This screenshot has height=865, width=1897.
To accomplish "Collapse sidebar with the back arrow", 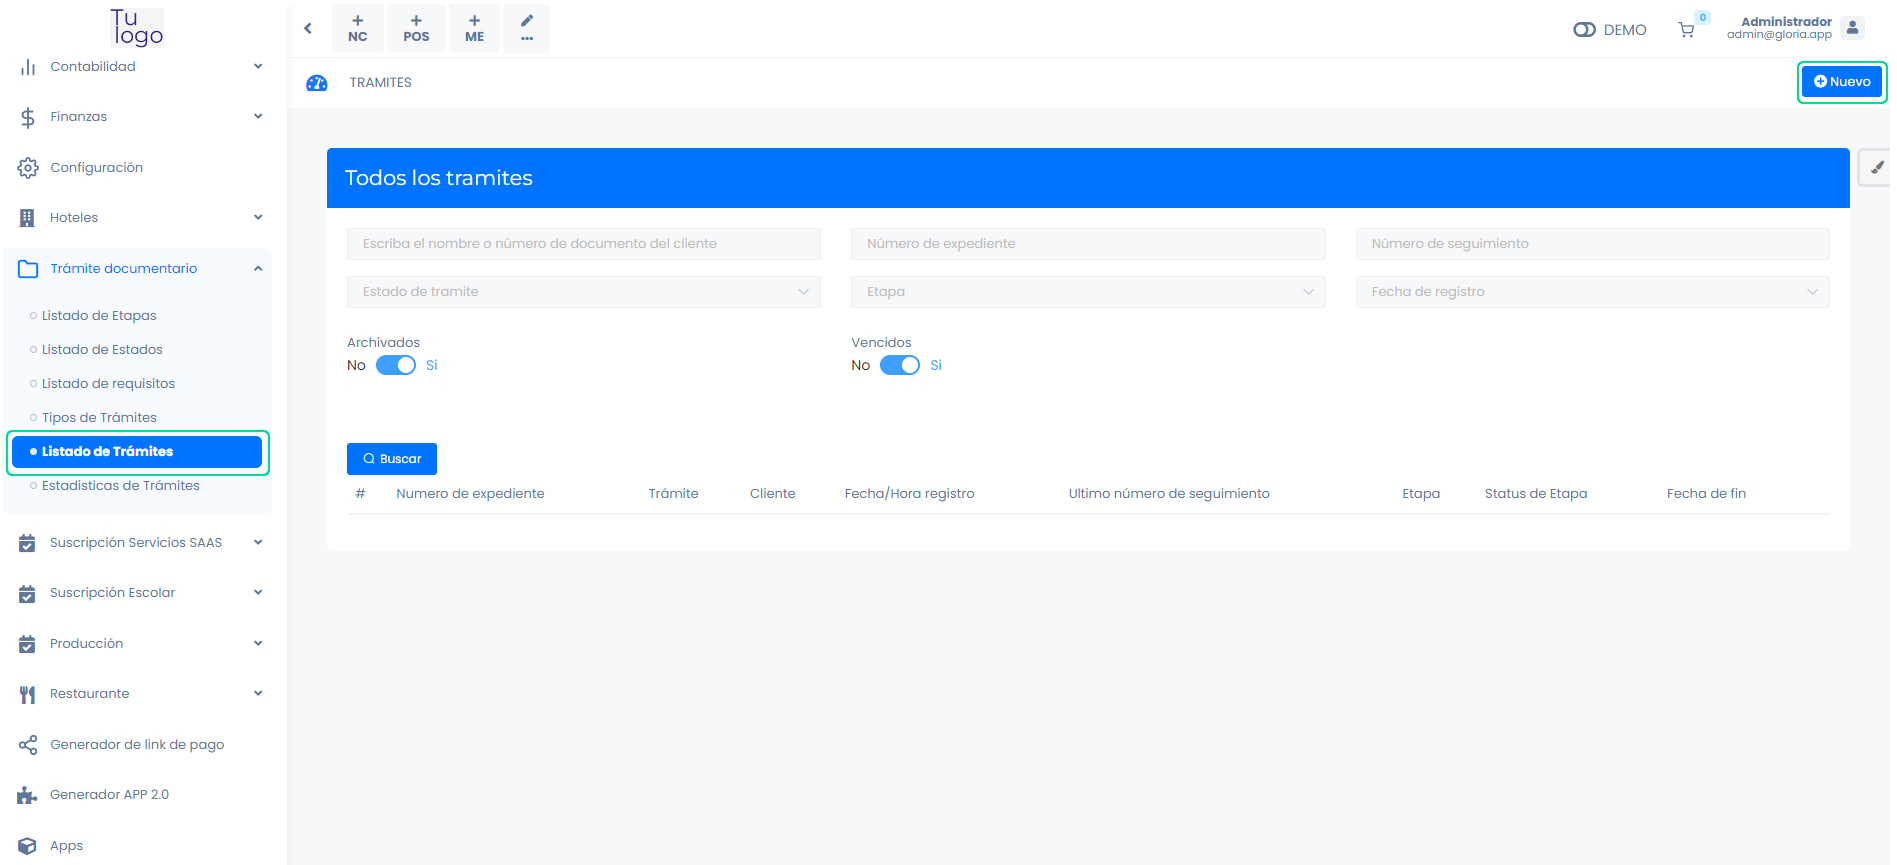I will click(308, 28).
